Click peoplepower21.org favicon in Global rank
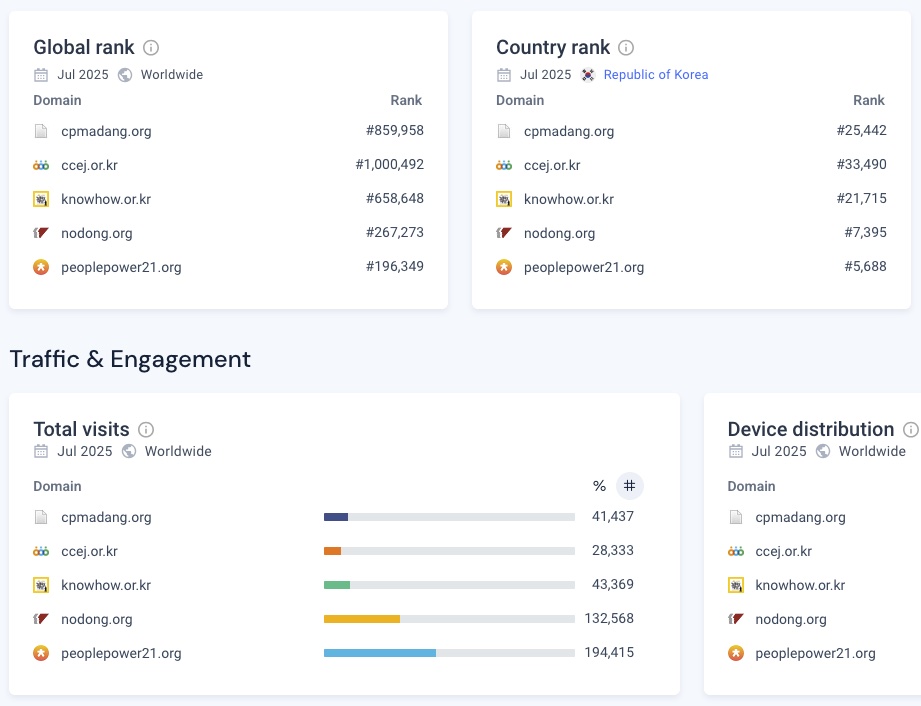The height and width of the screenshot is (706, 921). (41, 267)
